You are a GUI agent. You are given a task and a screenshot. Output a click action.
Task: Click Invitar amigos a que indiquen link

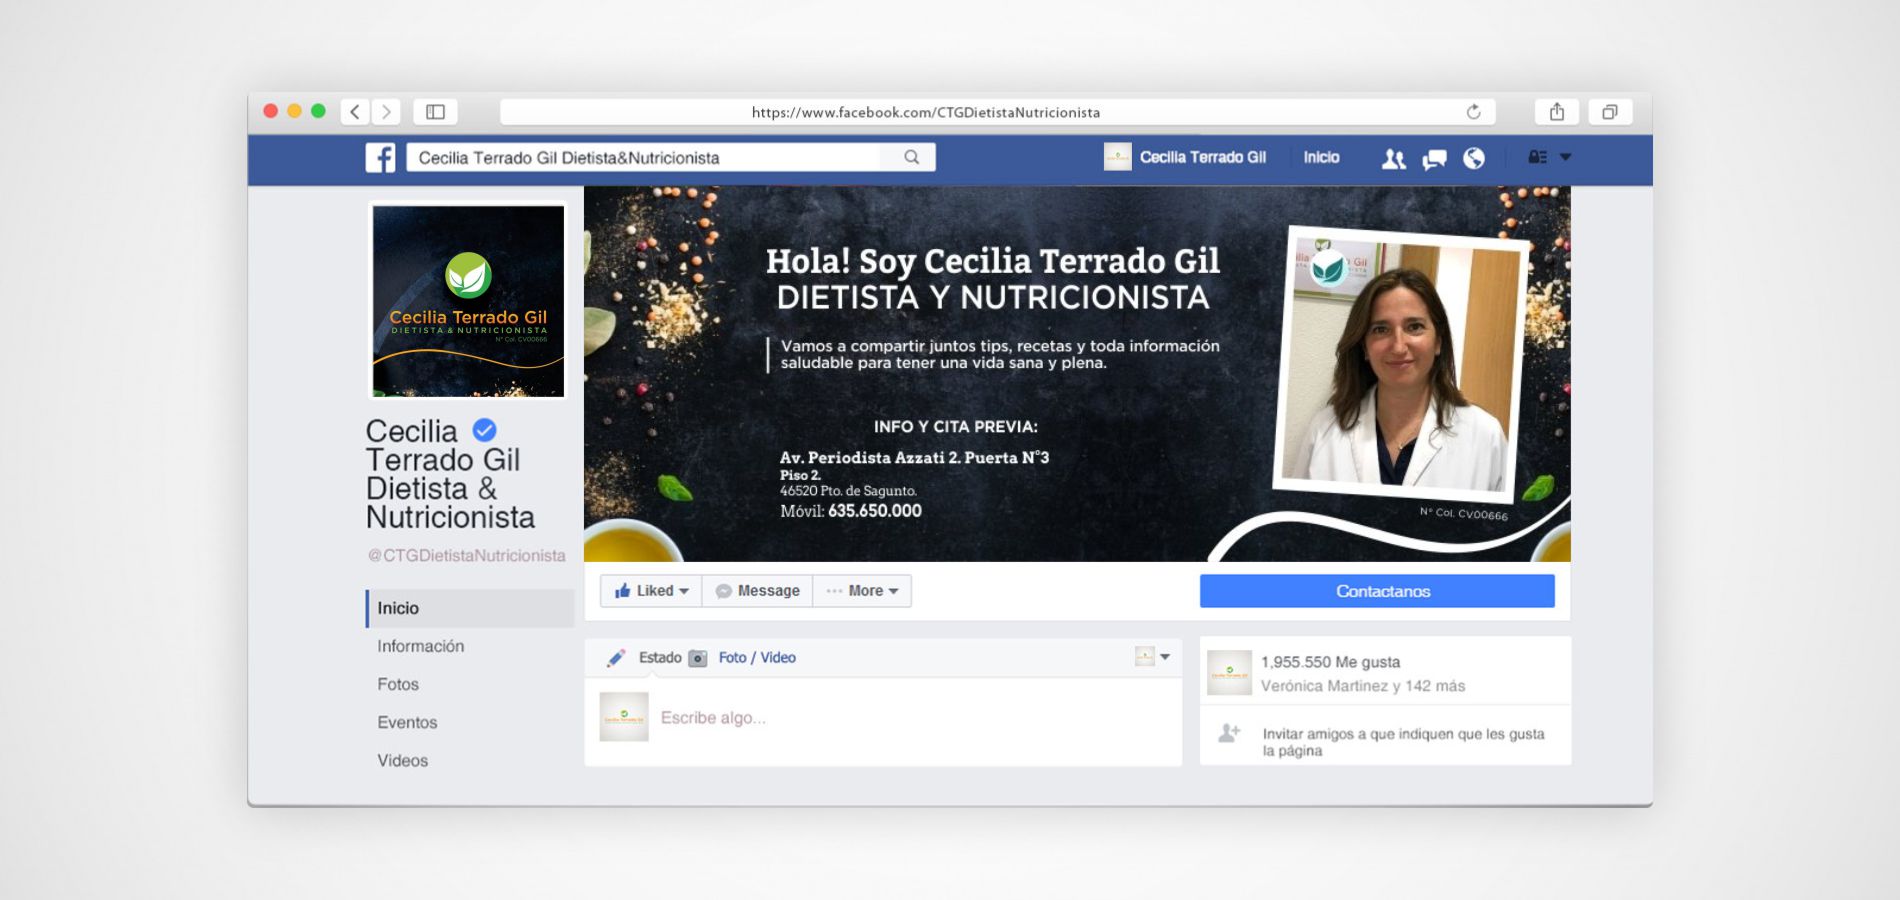(1403, 742)
